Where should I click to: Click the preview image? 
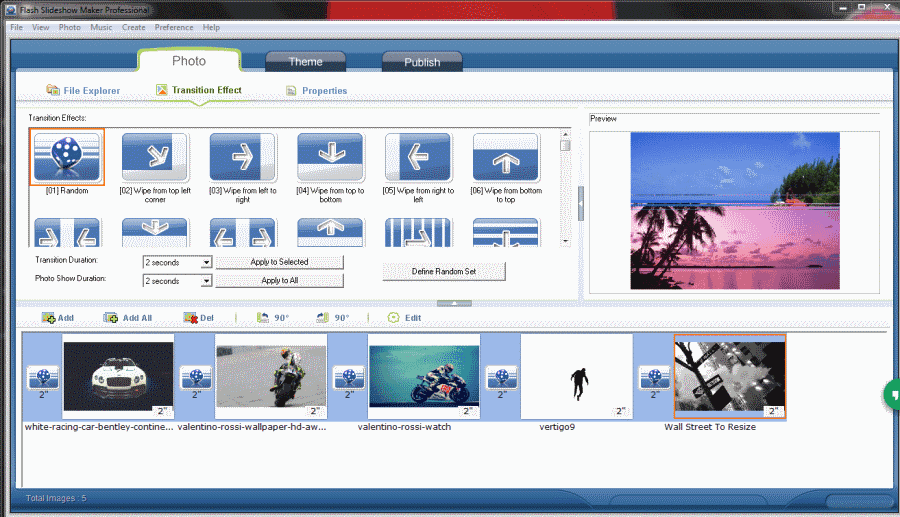click(x=735, y=211)
